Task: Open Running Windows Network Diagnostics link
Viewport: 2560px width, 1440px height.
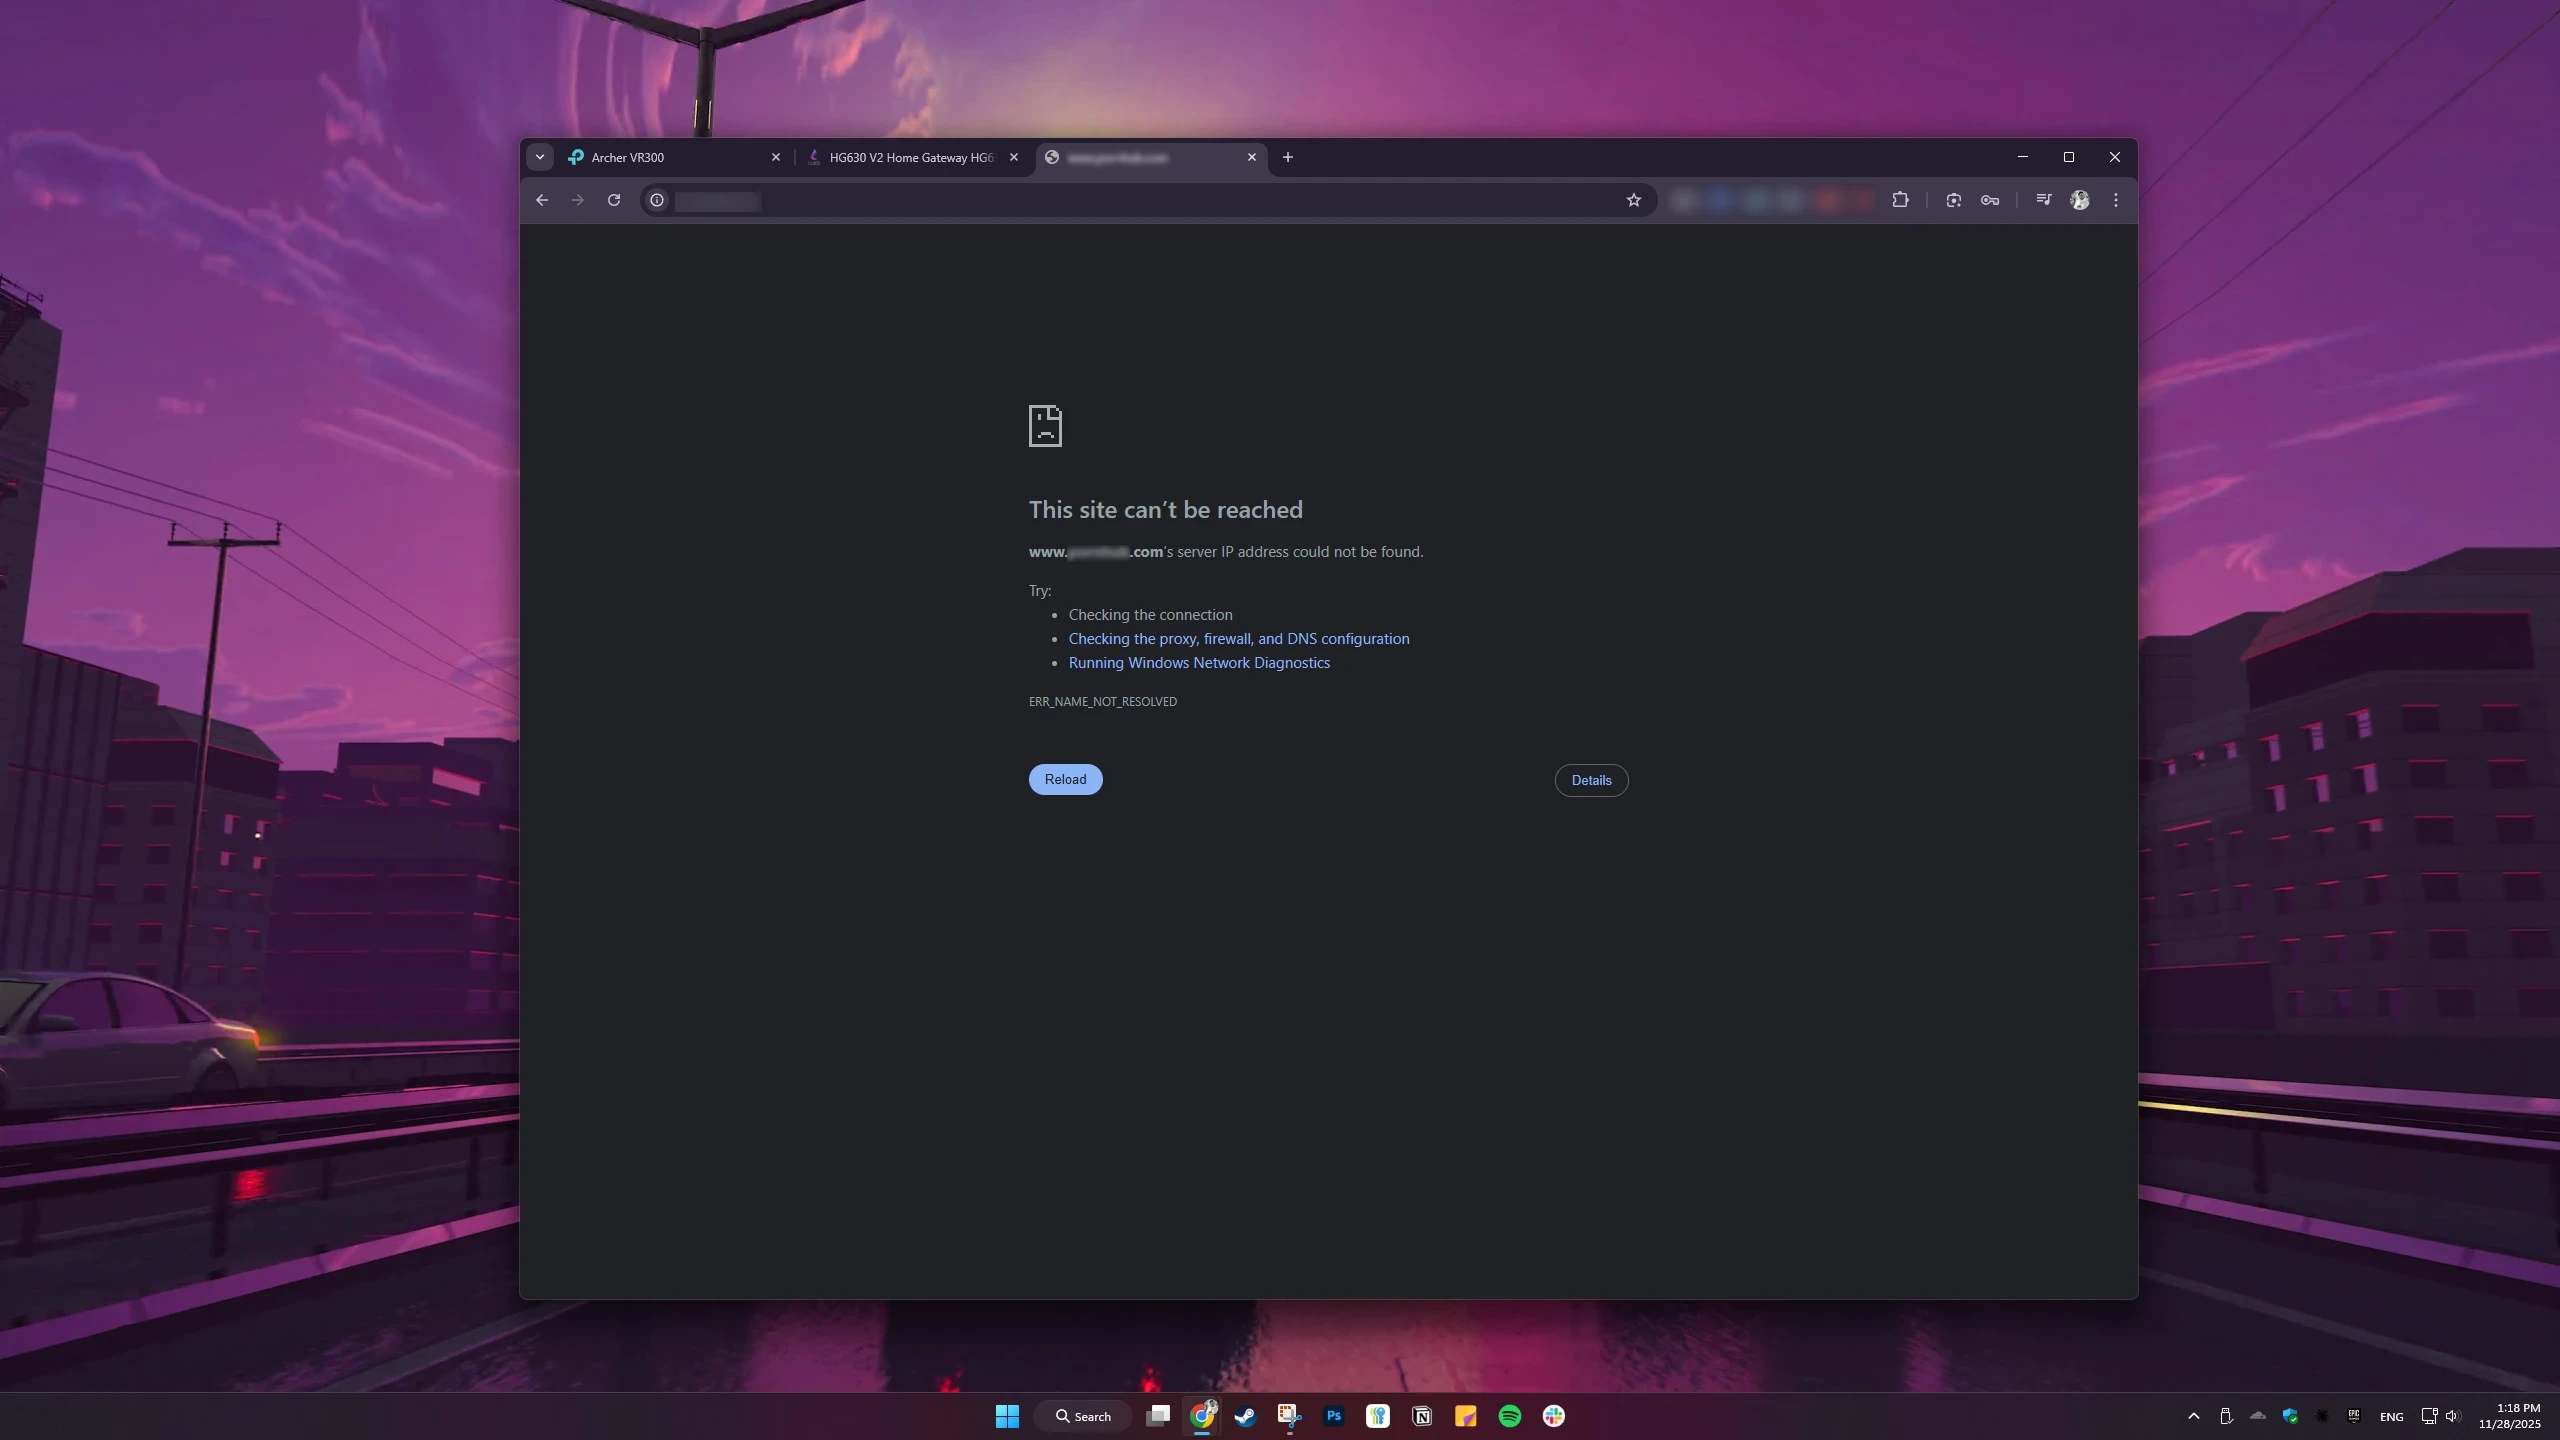Action: click(x=1199, y=663)
